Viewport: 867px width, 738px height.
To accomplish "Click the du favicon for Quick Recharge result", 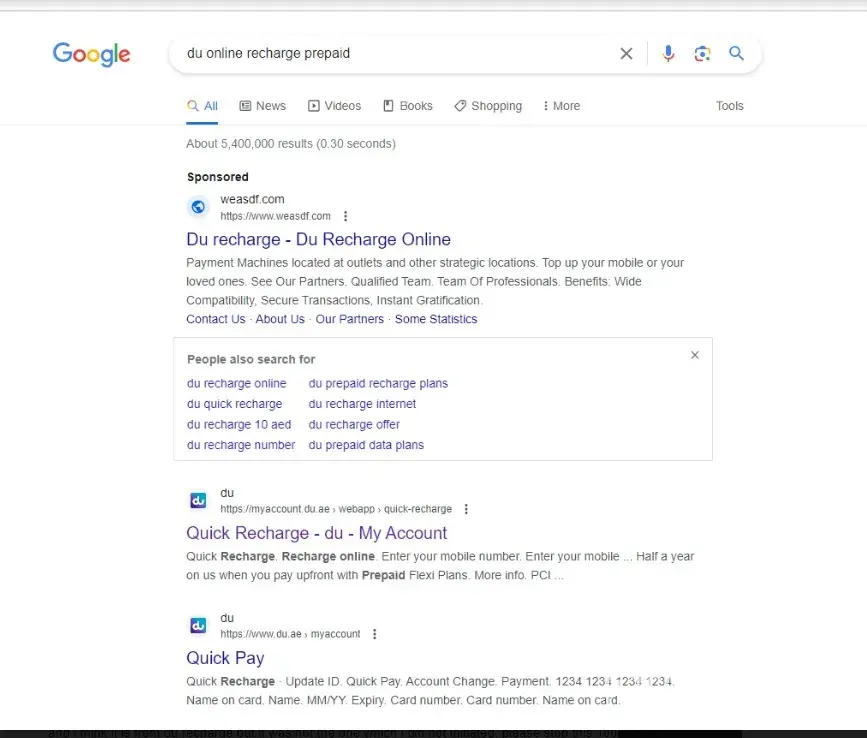I will click(x=198, y=500).
